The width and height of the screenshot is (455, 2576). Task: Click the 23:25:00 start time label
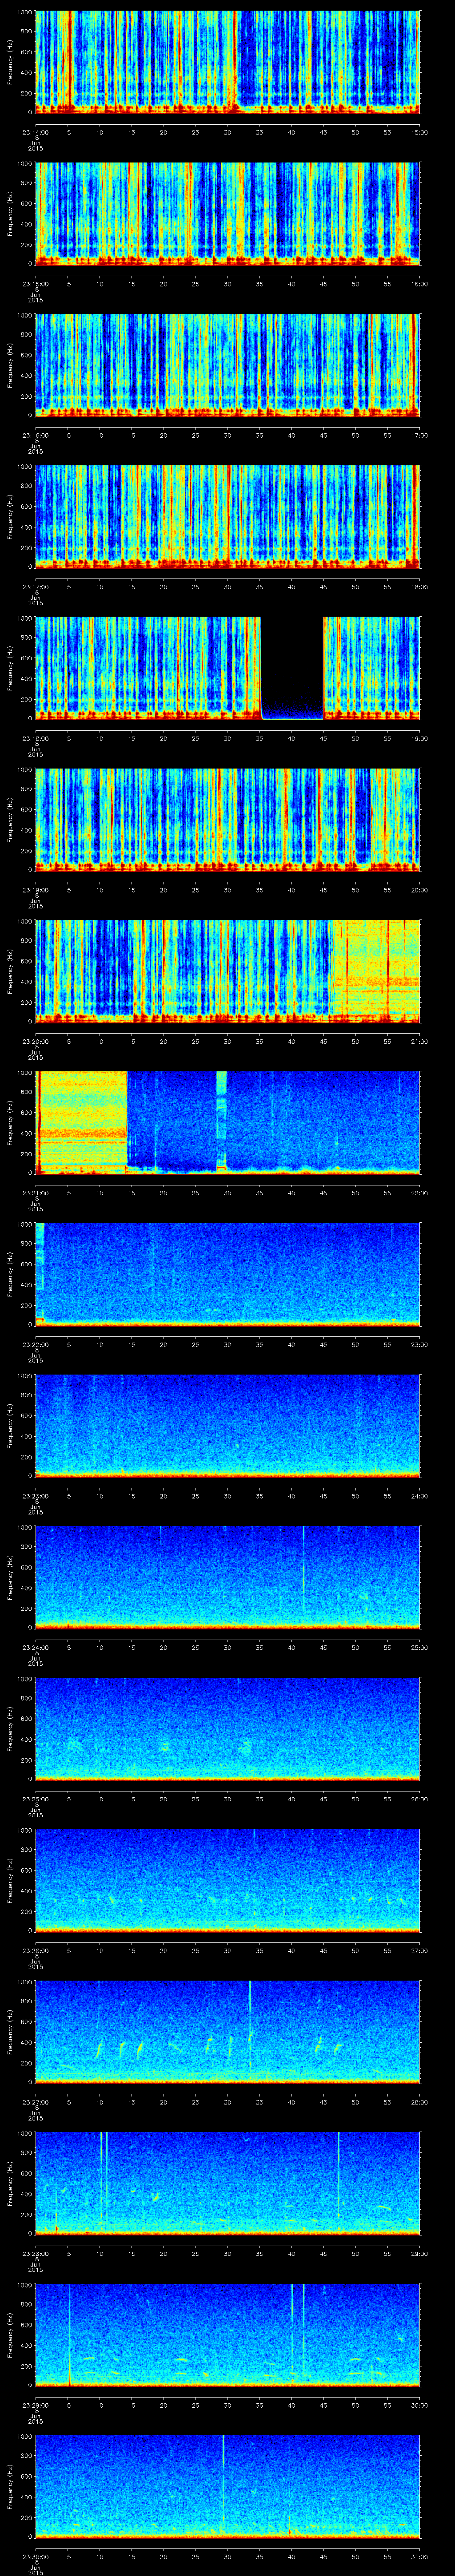click(x=36, y=1800)
